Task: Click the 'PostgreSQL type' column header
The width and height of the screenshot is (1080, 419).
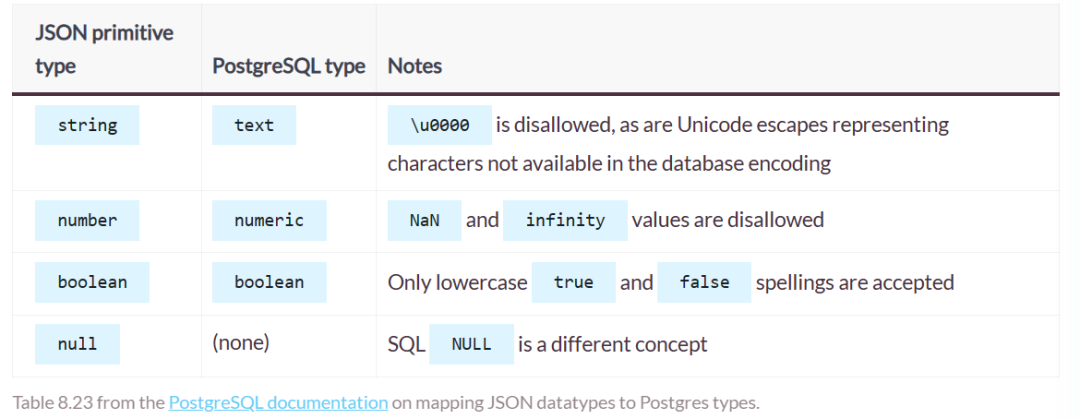Action: click(288, 67)
